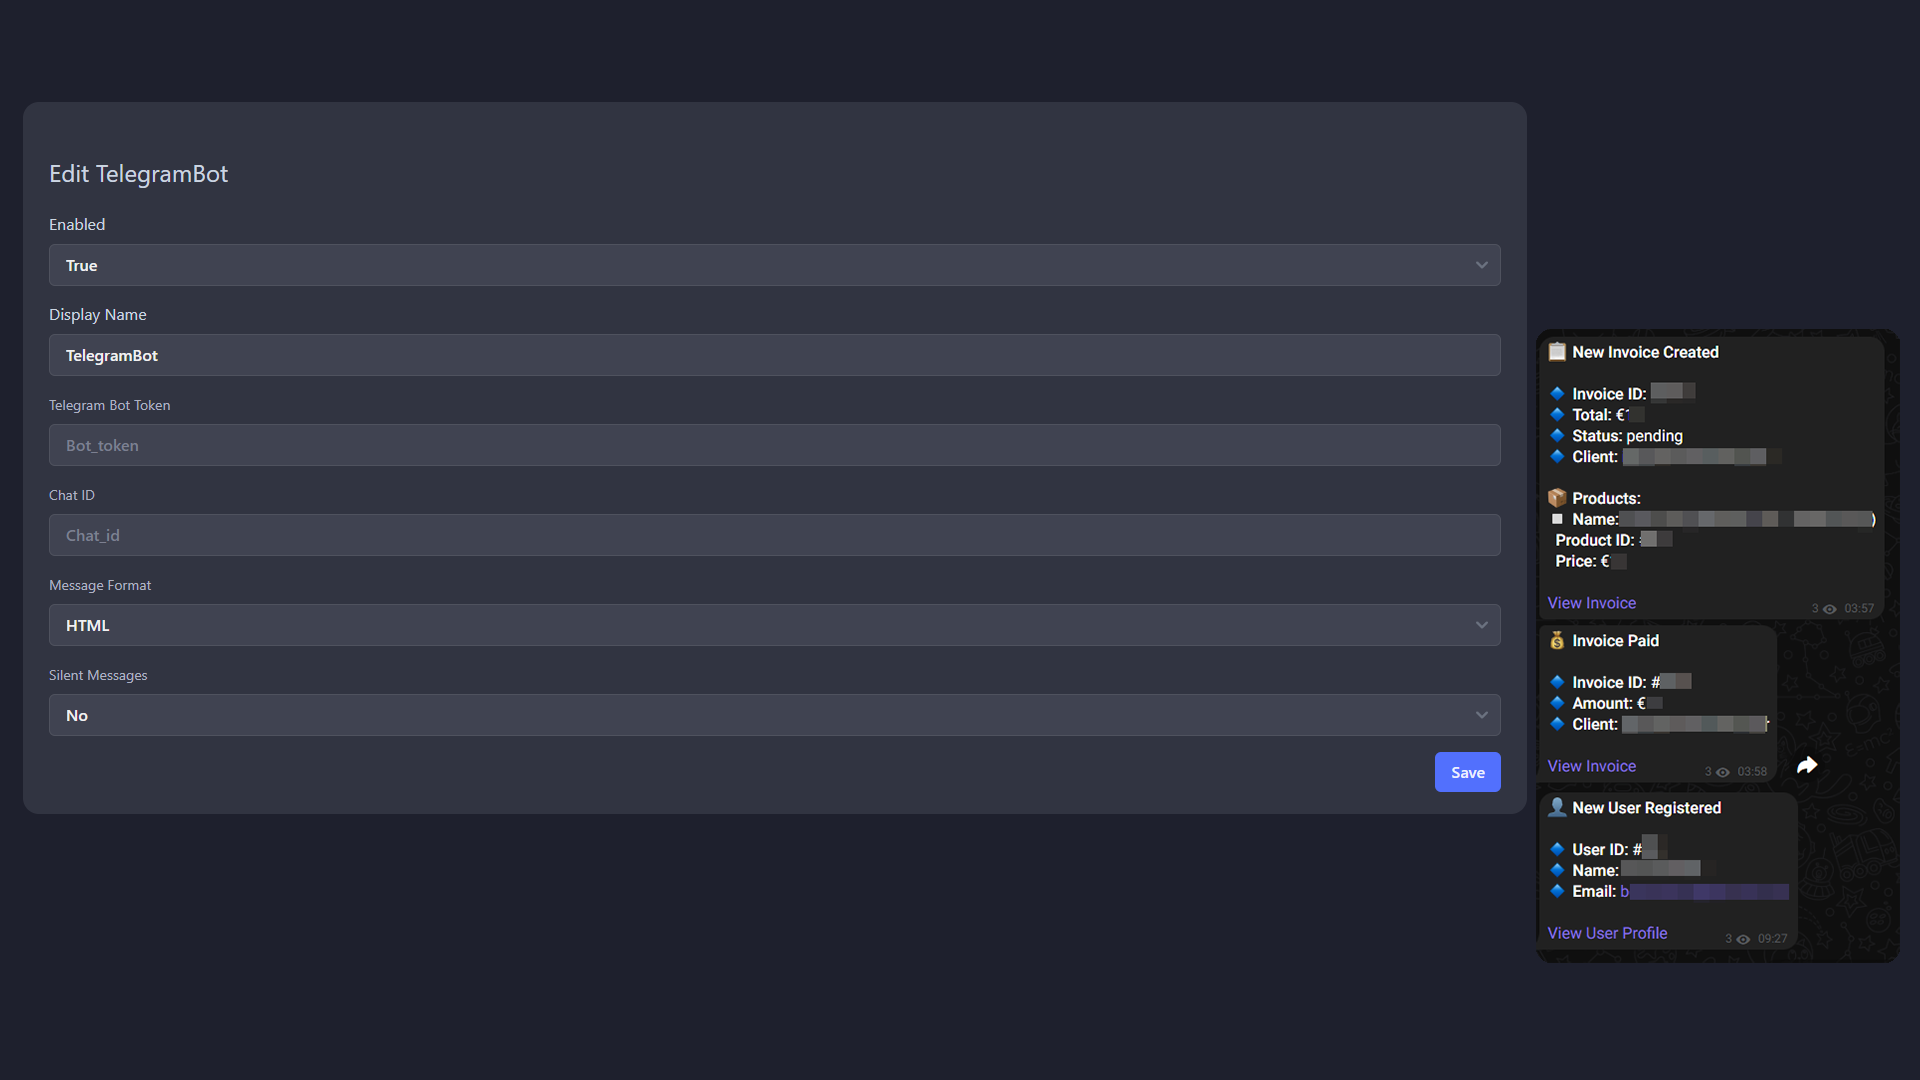This screenshot has width=1920, height=1080.
Task: Open the Enabled dropdown set to True
Action: point(775,265)
